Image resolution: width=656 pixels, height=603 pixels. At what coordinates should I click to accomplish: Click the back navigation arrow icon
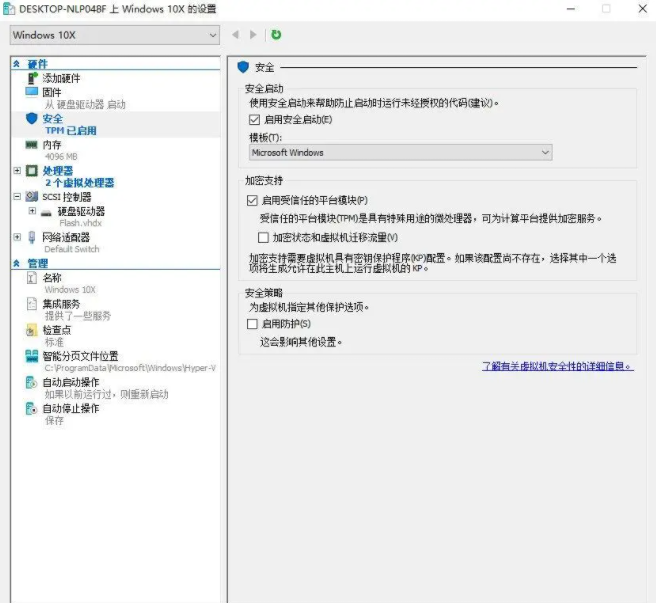tap(236, 35)
